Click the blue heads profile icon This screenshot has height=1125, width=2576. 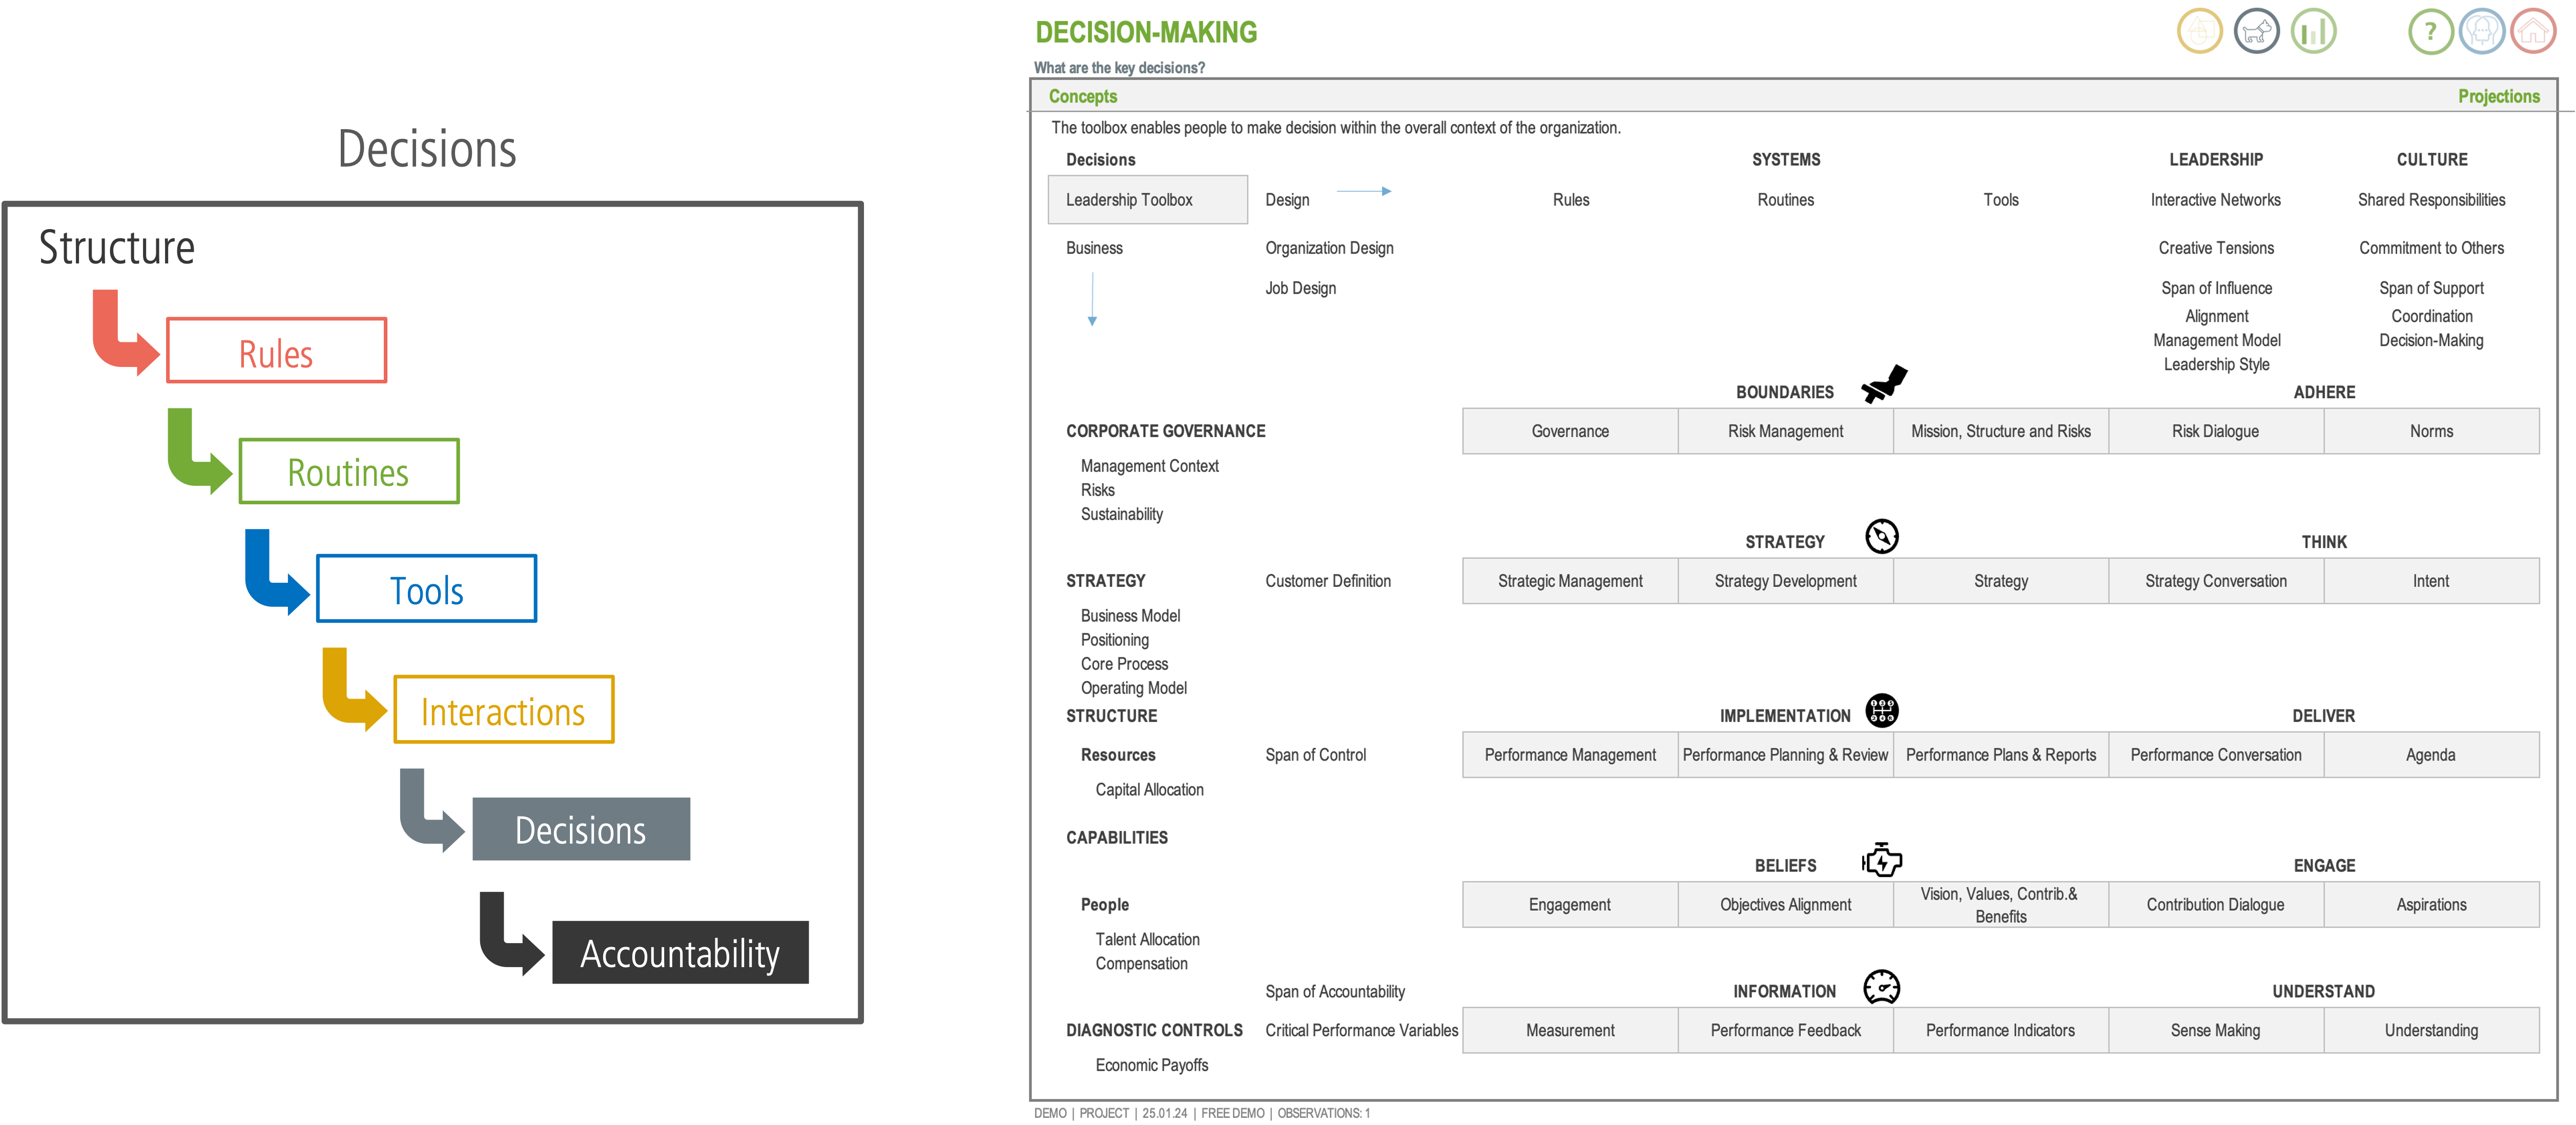(x=2481, y=32)
